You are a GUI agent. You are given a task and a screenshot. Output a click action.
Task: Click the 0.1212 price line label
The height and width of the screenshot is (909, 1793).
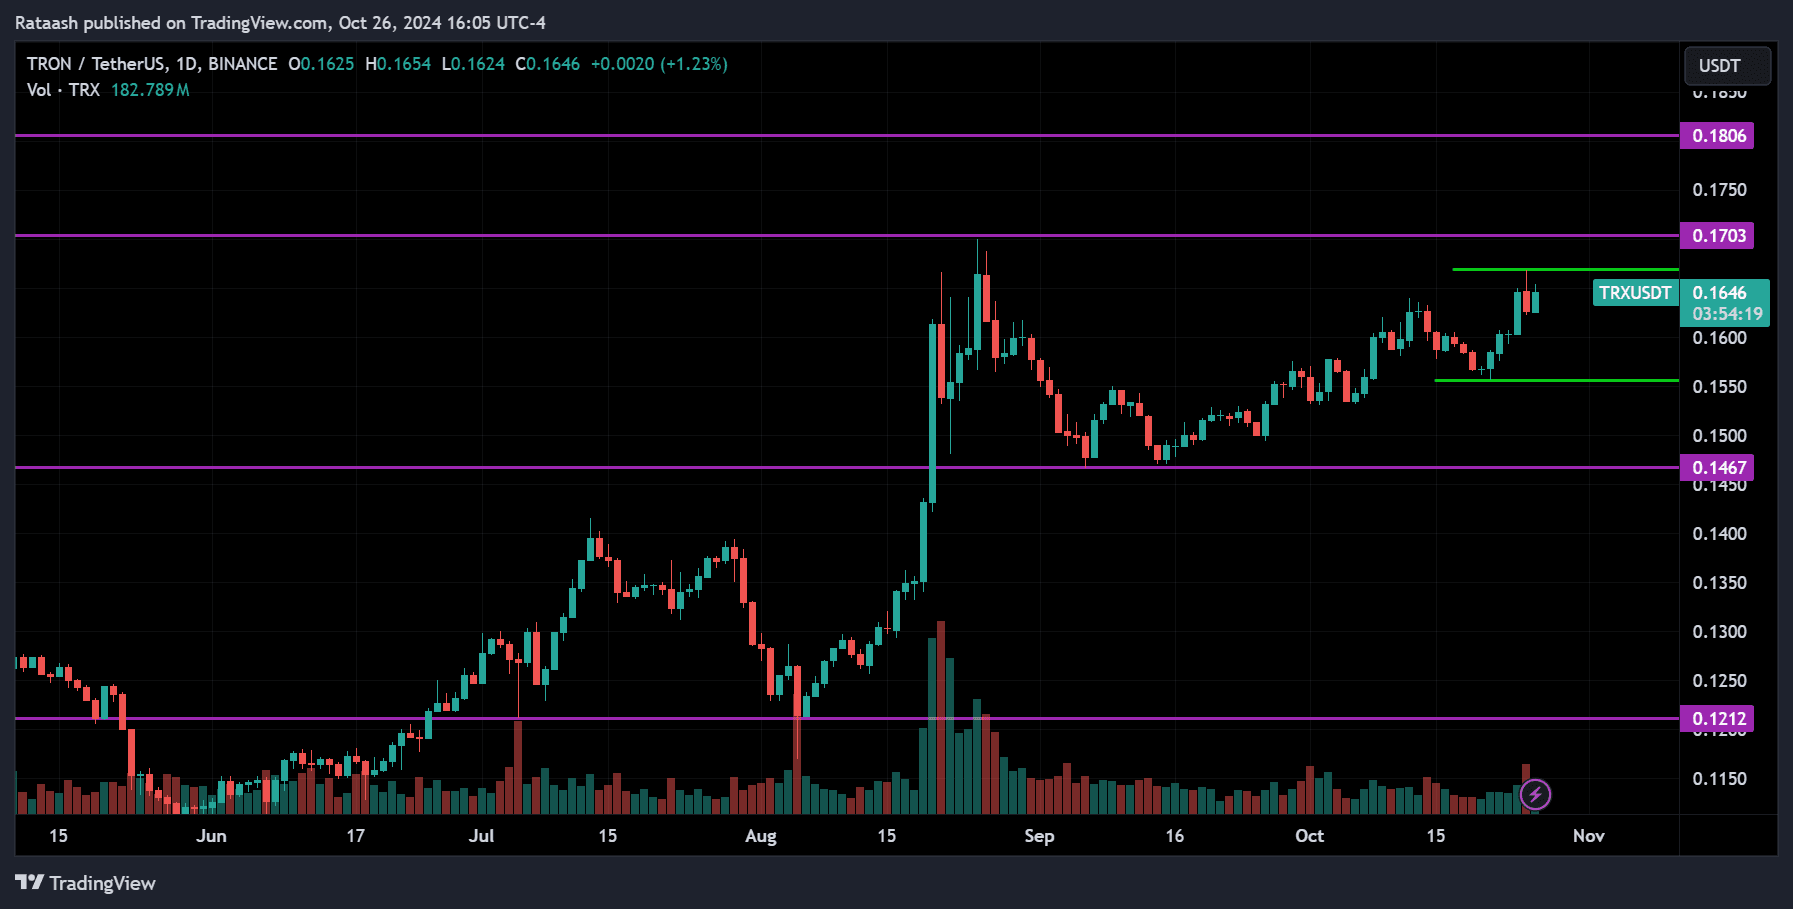1717,719
